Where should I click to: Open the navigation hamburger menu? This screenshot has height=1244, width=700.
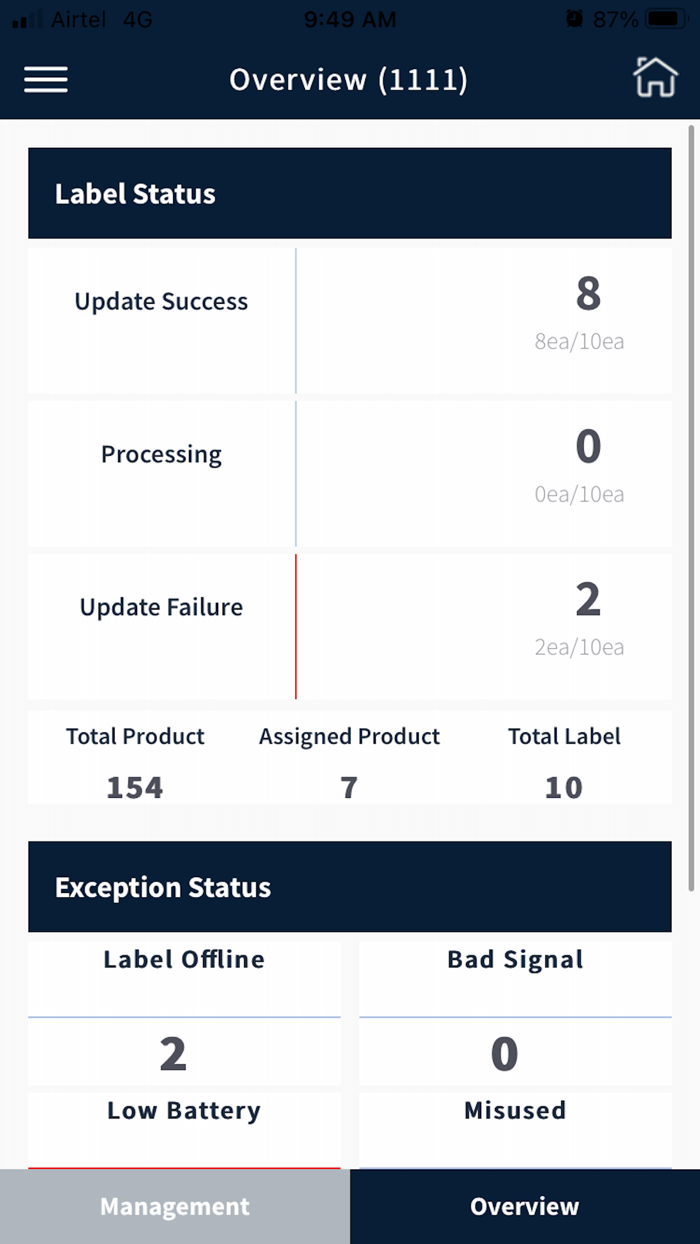(45, 80)
